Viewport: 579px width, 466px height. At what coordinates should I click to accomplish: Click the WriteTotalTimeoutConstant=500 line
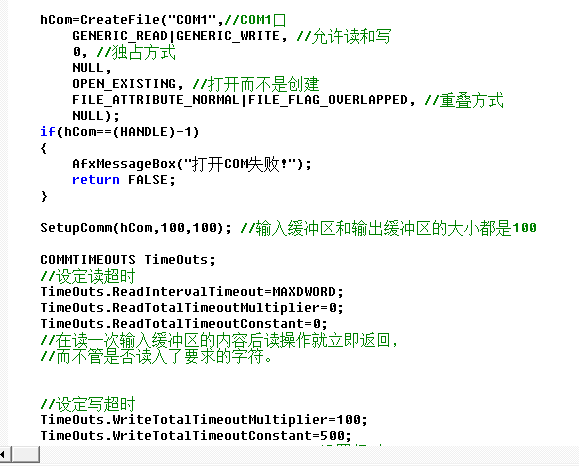[196, 436]
